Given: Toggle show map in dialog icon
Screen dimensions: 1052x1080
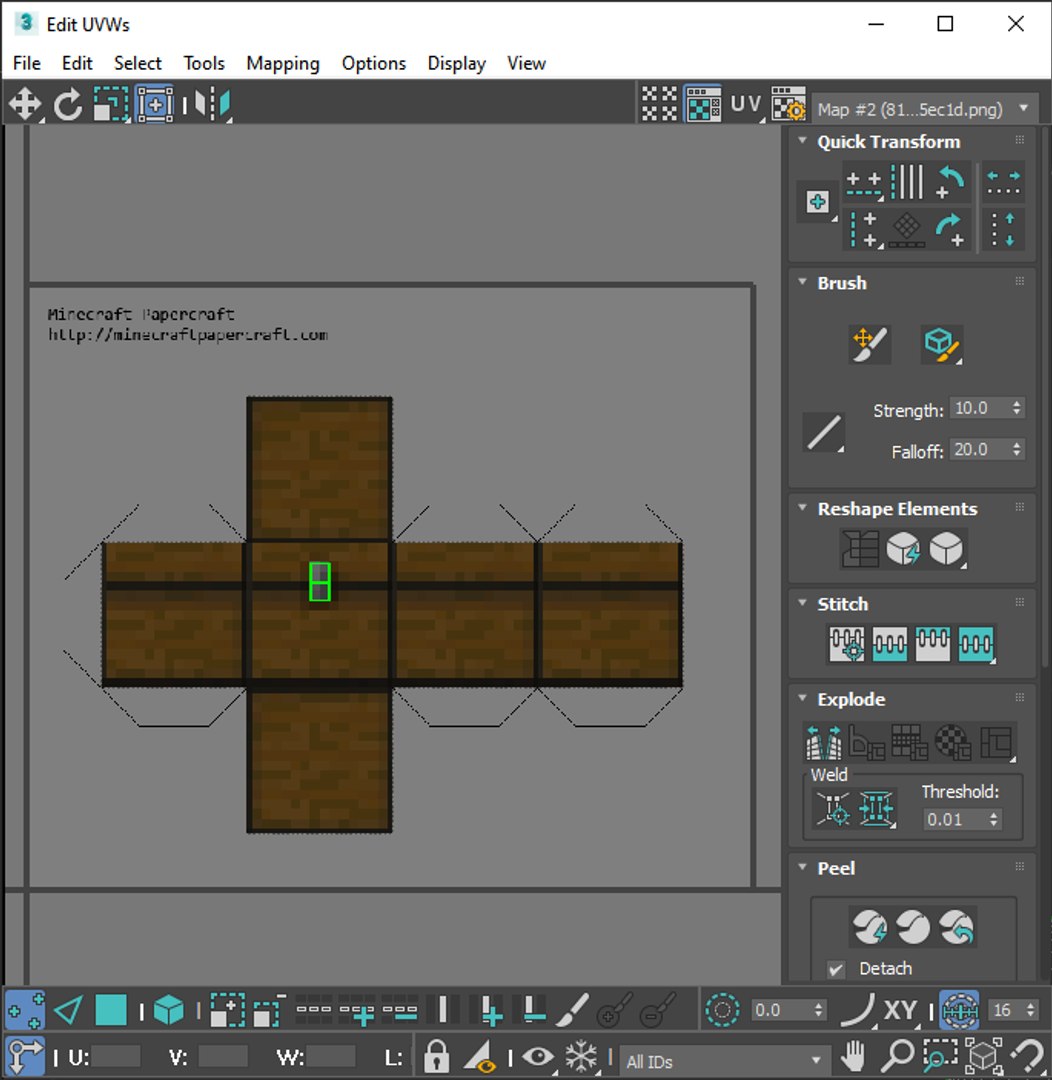Looking at the screenshot, I should [703, 105].
